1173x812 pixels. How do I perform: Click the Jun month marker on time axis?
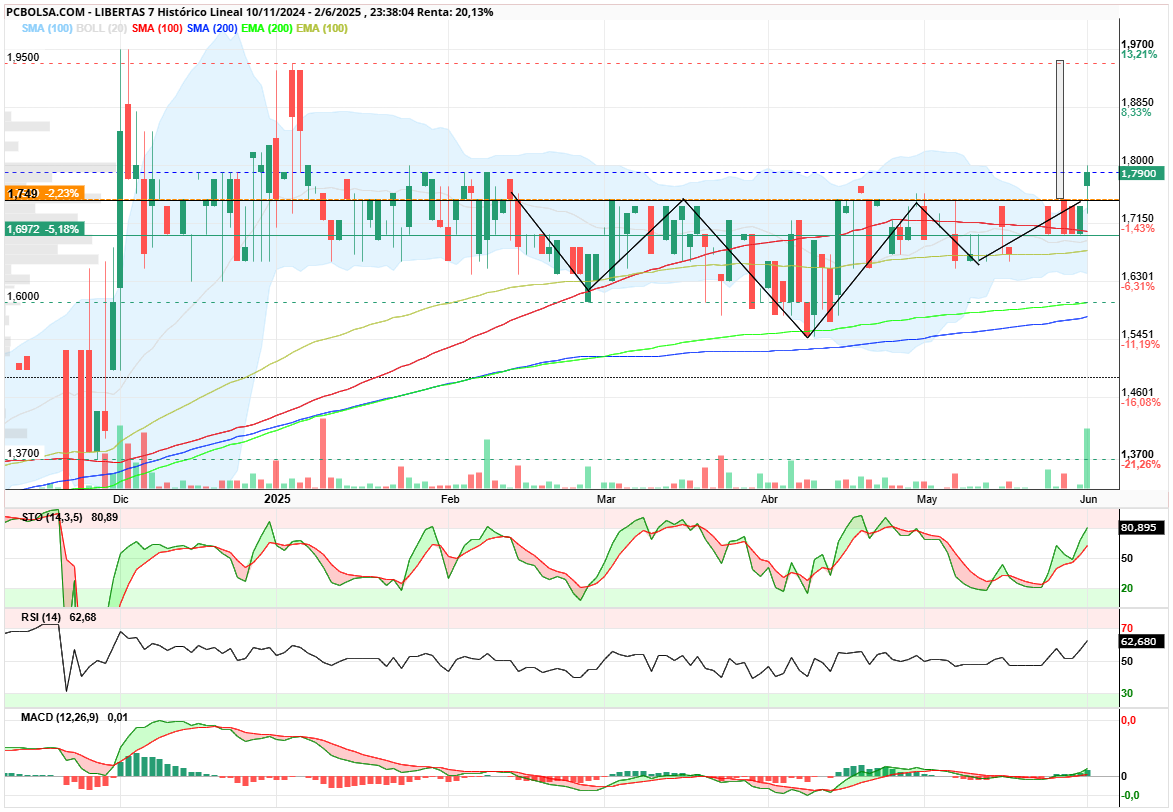click(x=1088, y=499)
